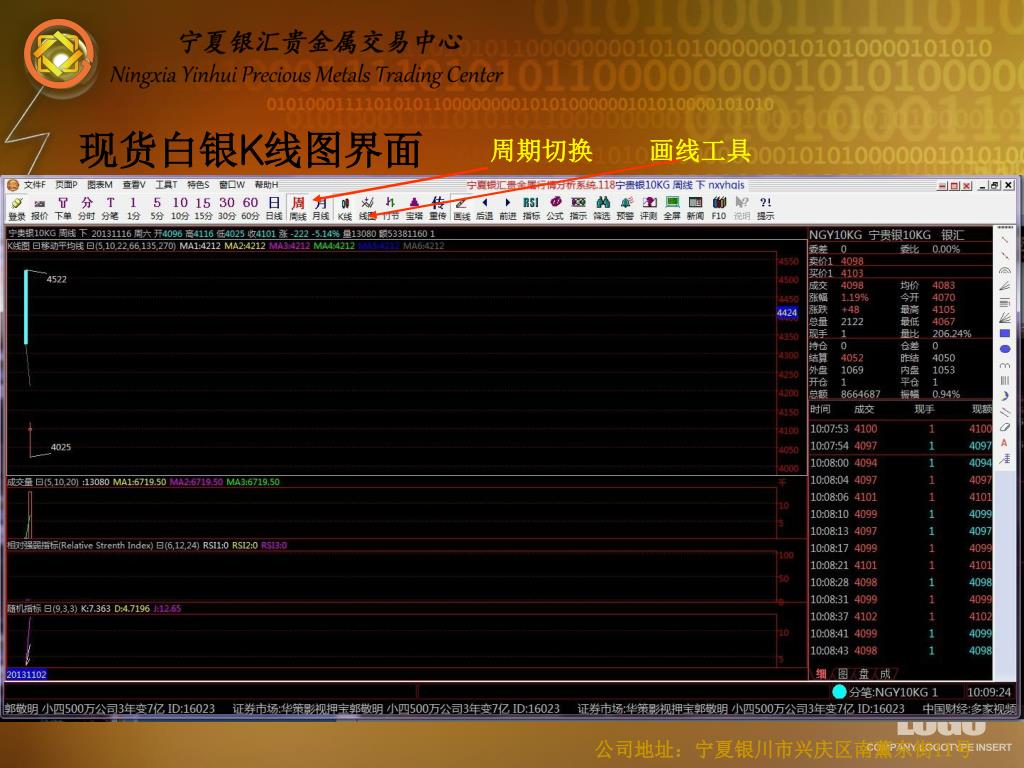Click the 盘 tab below trade list
Screen dimensions: 1024x768
[863, 673]
